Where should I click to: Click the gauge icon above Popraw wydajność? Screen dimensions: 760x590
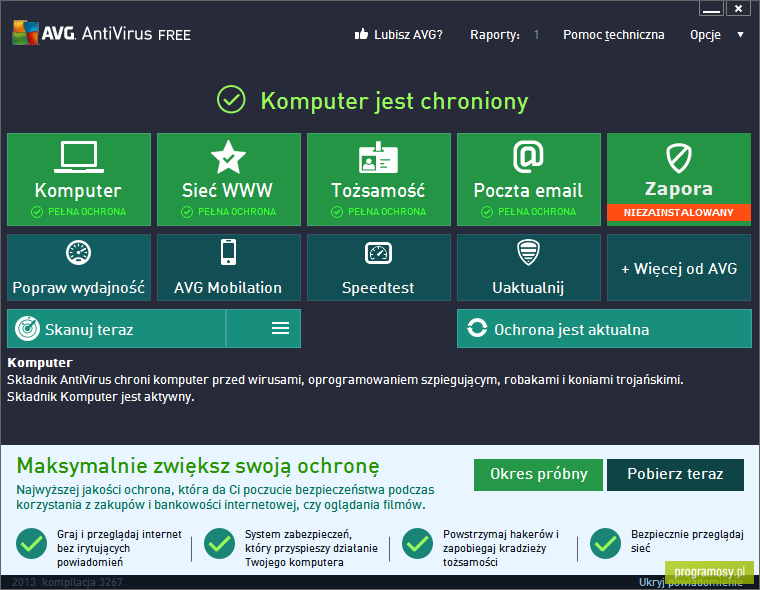coord(79,253)
